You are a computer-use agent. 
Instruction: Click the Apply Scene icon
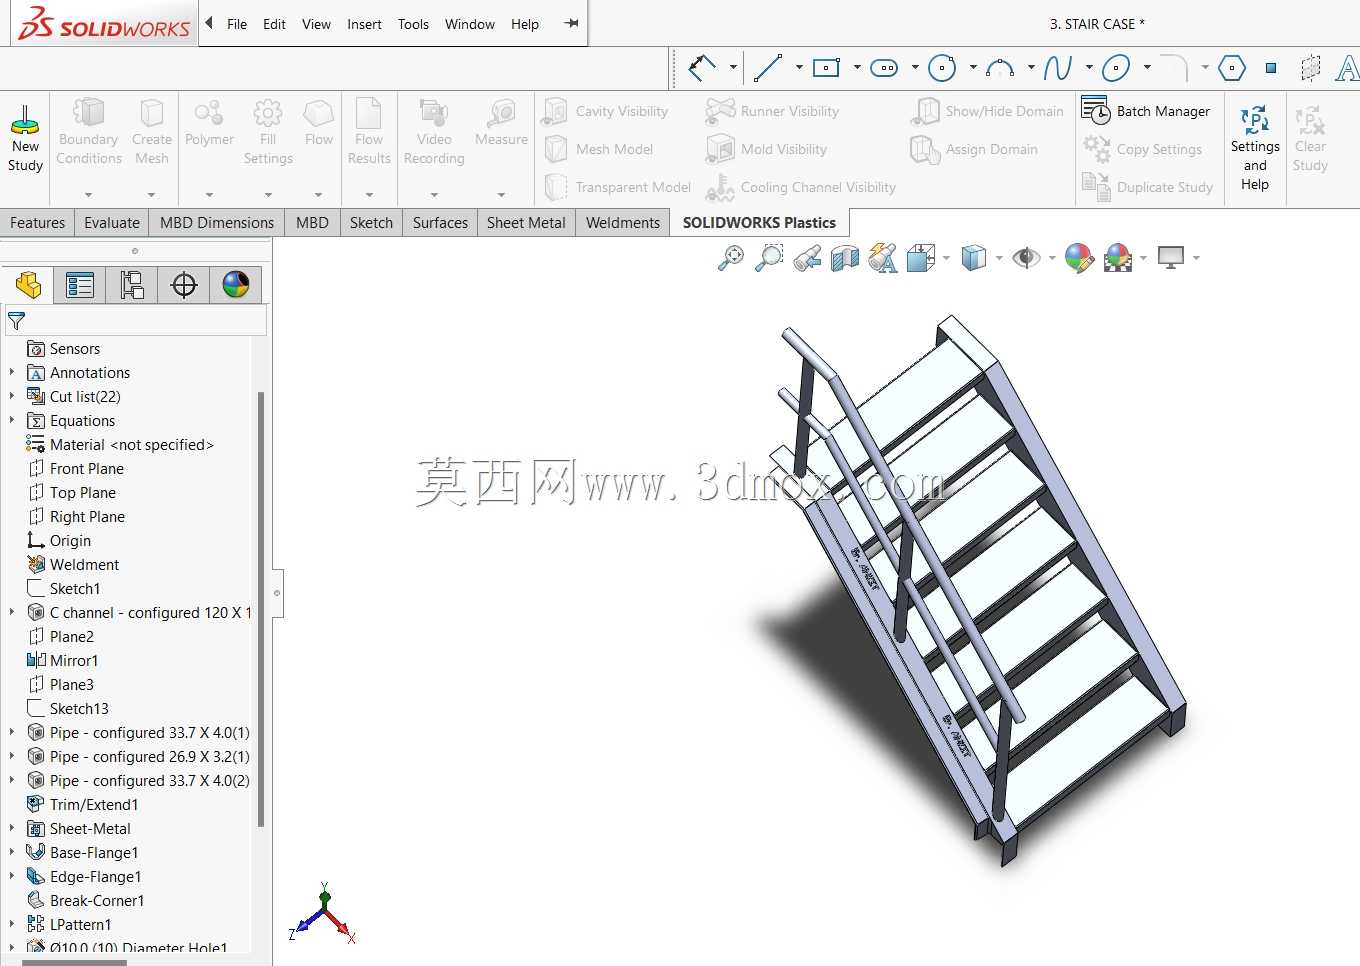(1118, 258)
